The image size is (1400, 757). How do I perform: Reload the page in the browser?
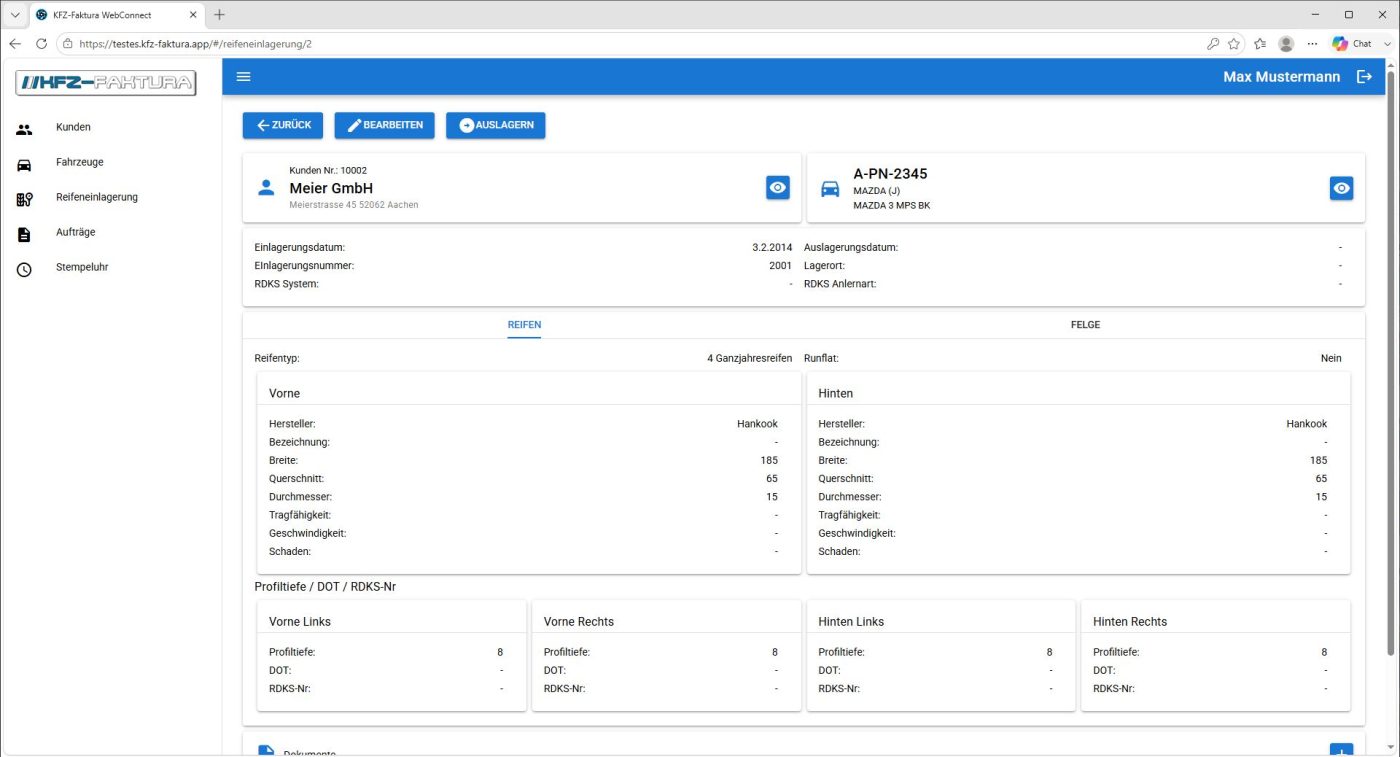point(41,44)
